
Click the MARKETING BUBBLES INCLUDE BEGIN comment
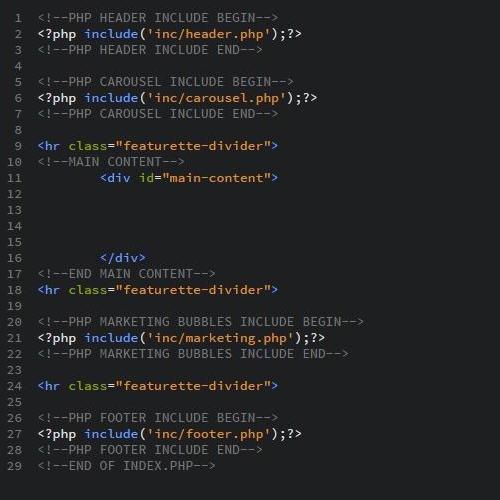tap(201, 322)
